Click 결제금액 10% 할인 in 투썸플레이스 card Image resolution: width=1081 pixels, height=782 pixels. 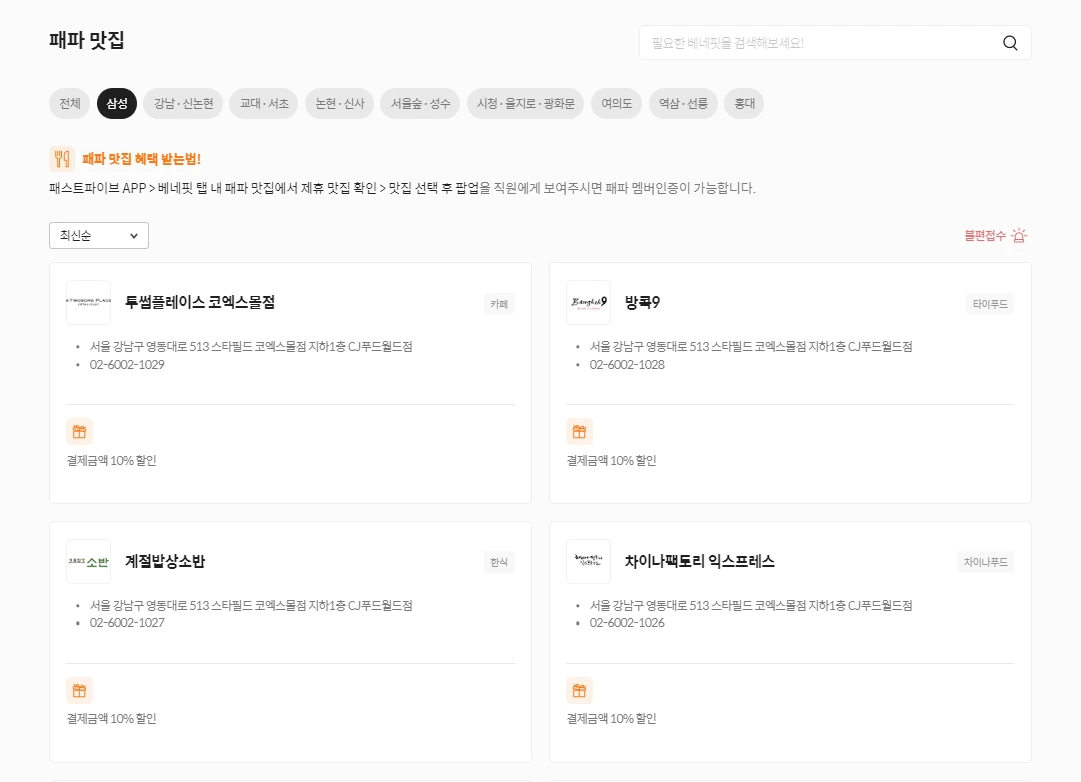[x=112, y=460]
